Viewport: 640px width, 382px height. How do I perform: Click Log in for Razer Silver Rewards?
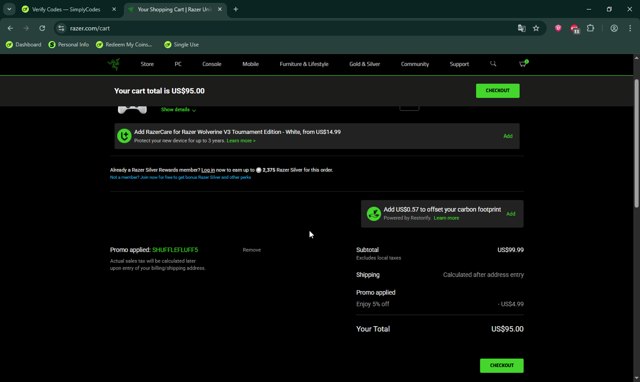point(208,170)
